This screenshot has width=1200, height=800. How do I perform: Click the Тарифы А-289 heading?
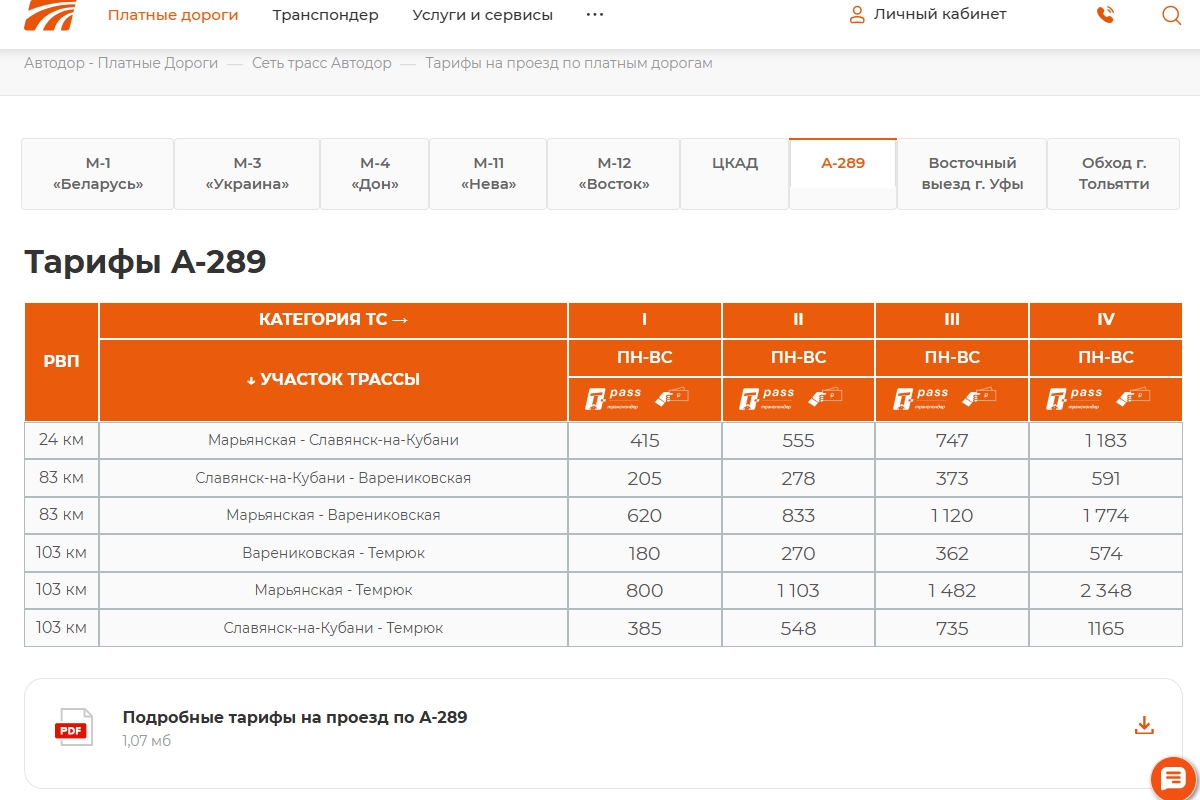(145, 262)
